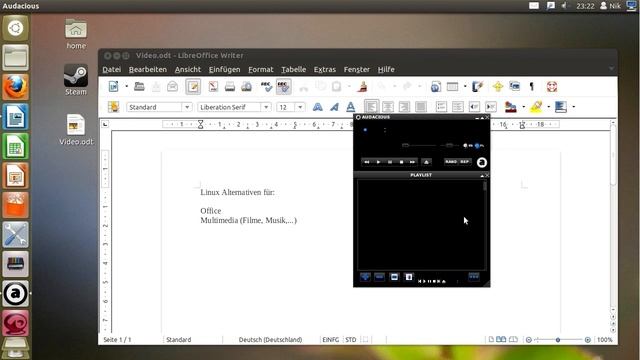Click the Format Paintbrush icon
This screenshot has width=640, height=360.
[x=362, y=87]
